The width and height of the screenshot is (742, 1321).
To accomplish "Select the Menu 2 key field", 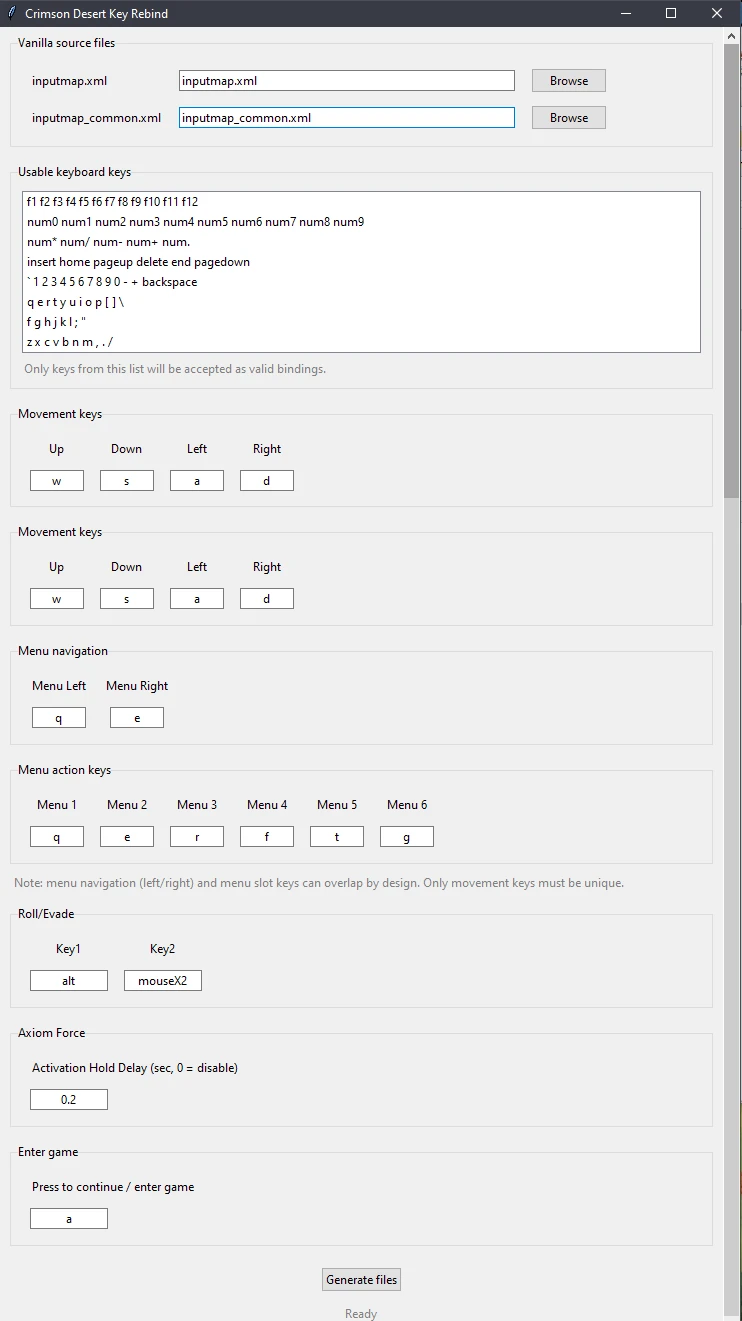I will pyautogui.click(x=127, y=837).
